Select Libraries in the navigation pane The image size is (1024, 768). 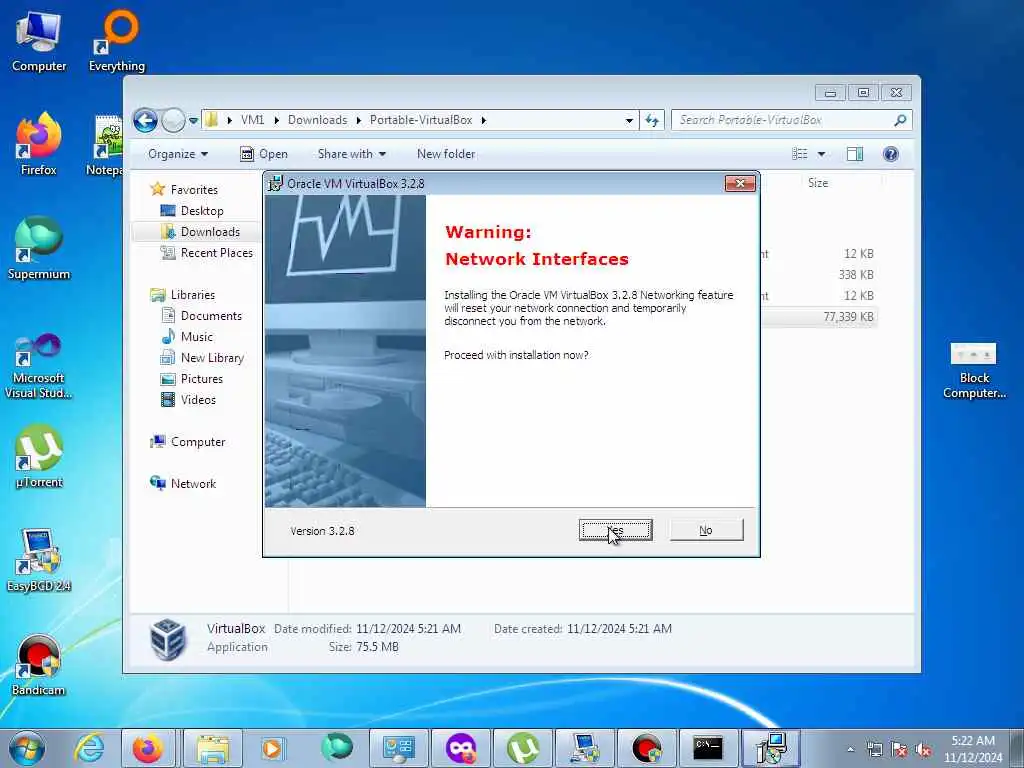pos(192,295)
